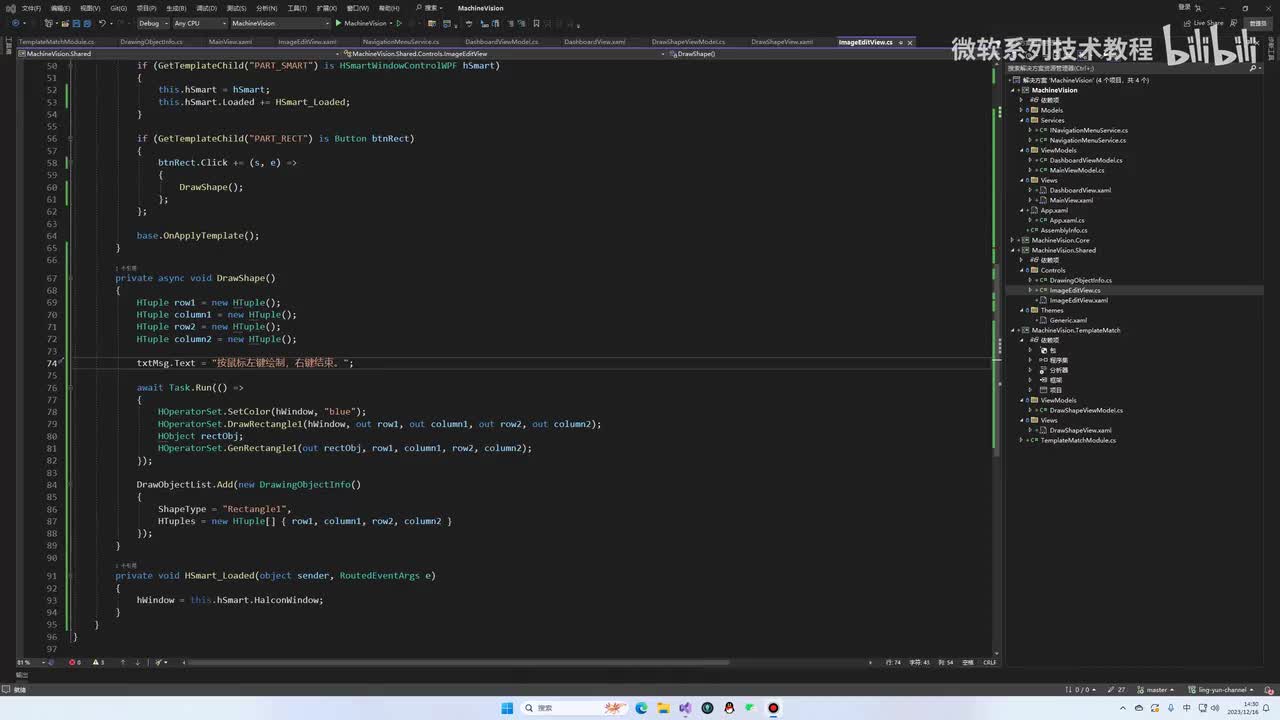Click the 登录 sign-in link
This screenshot has height=720, width=1280.
pyautogui.click(x=1185, y=7)
